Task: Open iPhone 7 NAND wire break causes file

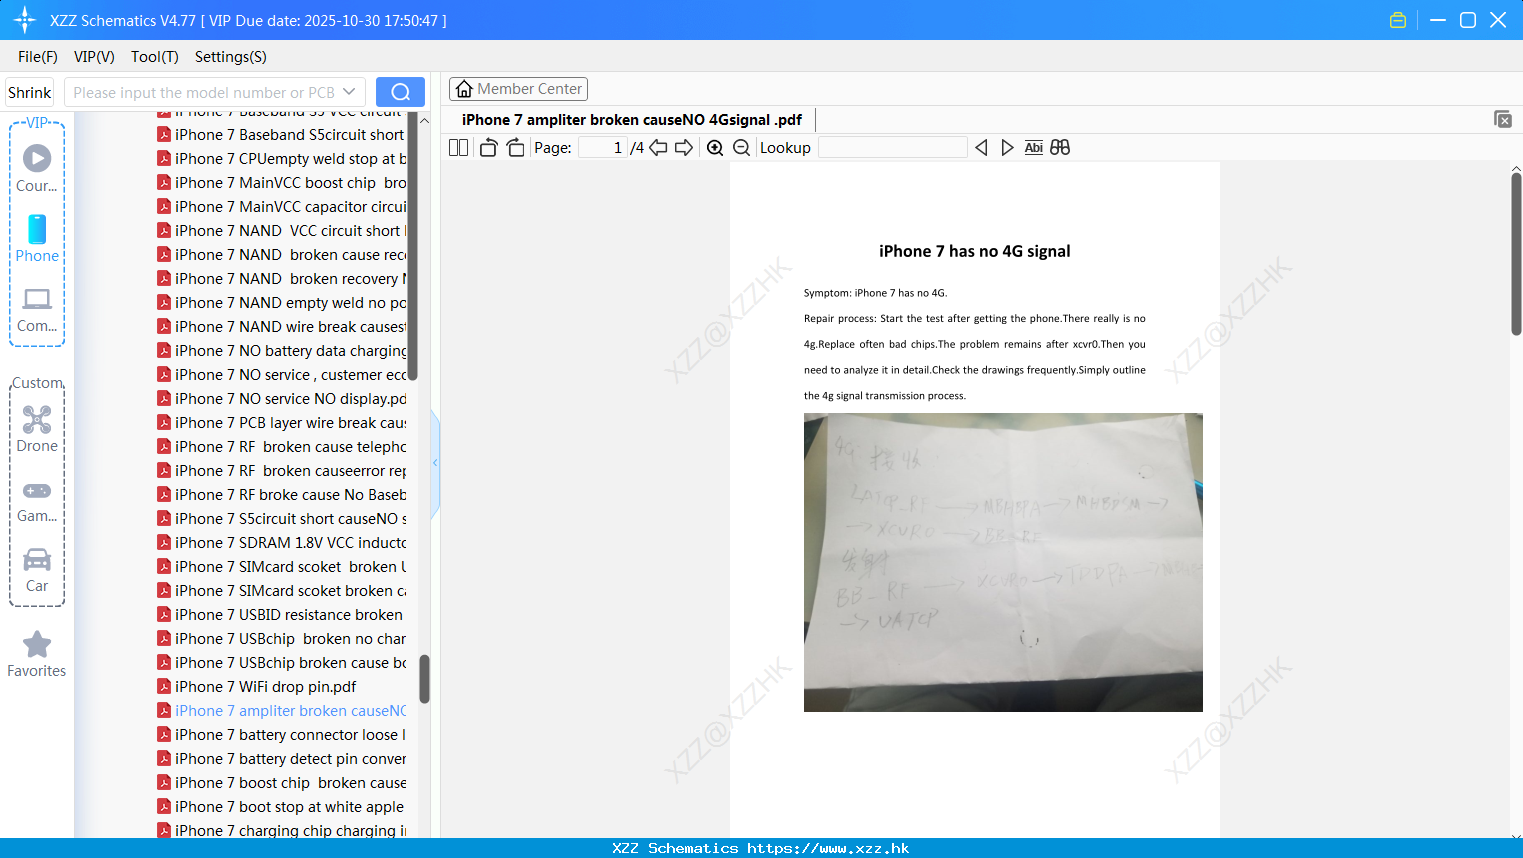Action: click(x=281, y=327)
